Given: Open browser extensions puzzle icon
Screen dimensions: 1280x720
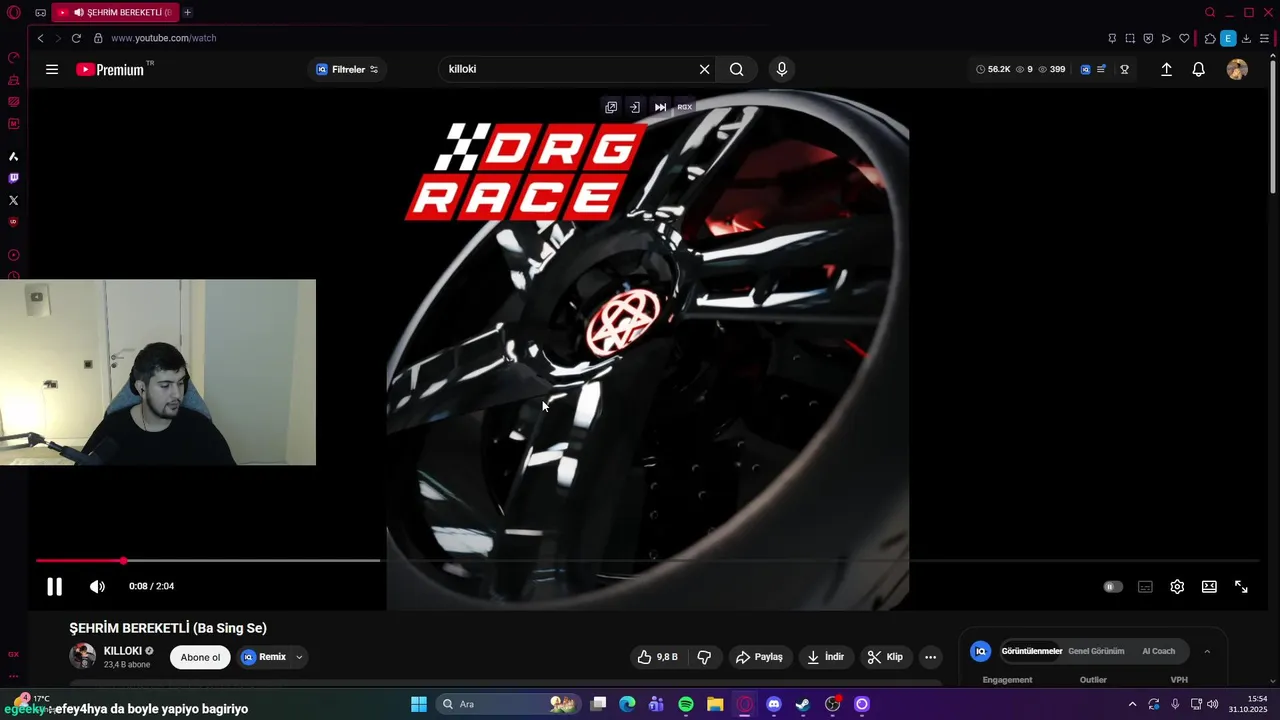Looking at the screenshot, I should (1210, 38).
